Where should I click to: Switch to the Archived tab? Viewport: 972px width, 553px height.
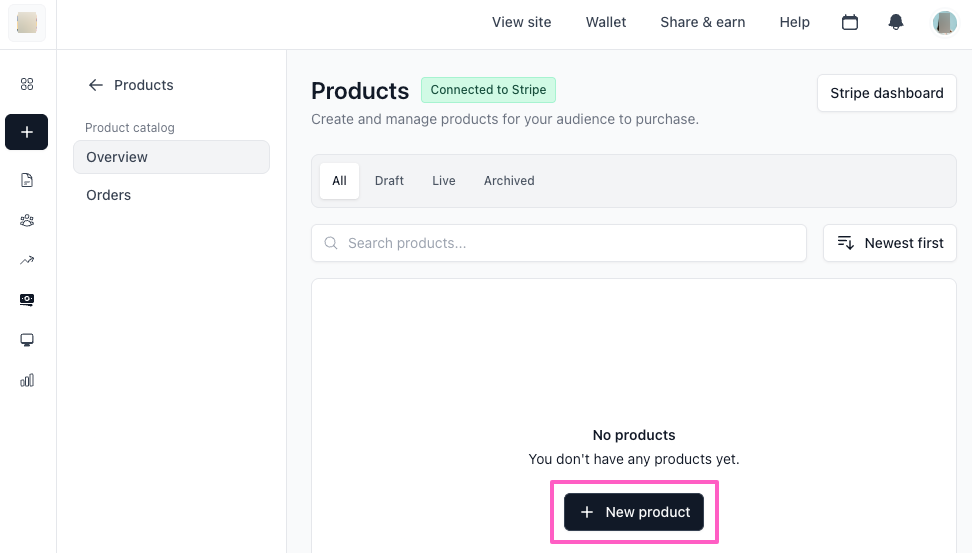tap(509, 181)
